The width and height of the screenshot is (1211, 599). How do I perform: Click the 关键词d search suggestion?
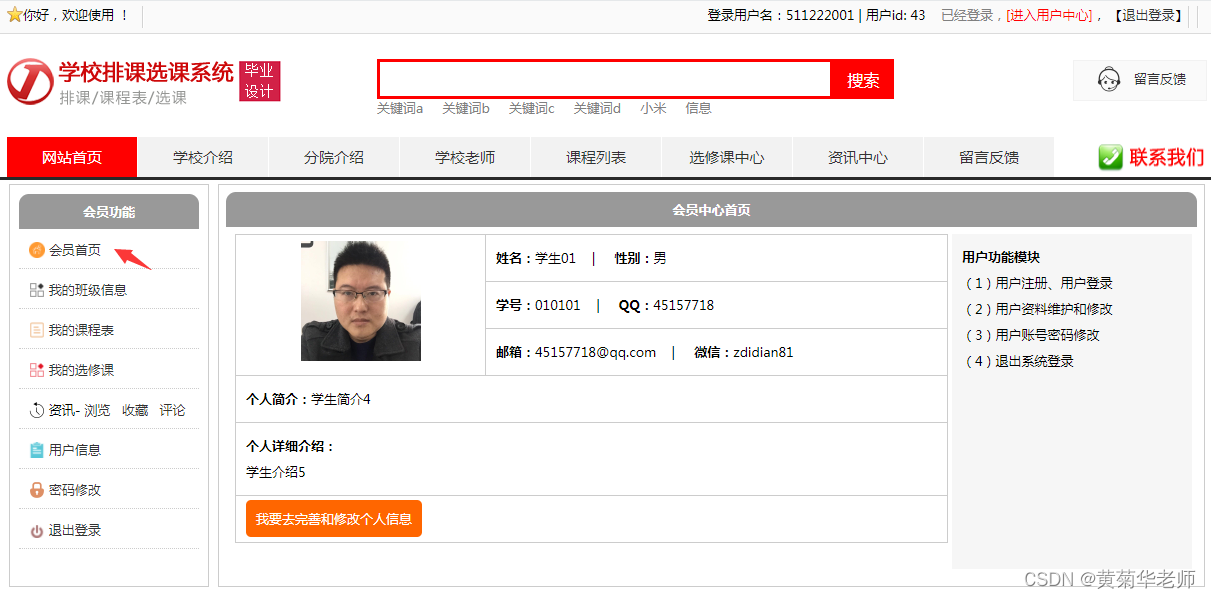(597, 108)
